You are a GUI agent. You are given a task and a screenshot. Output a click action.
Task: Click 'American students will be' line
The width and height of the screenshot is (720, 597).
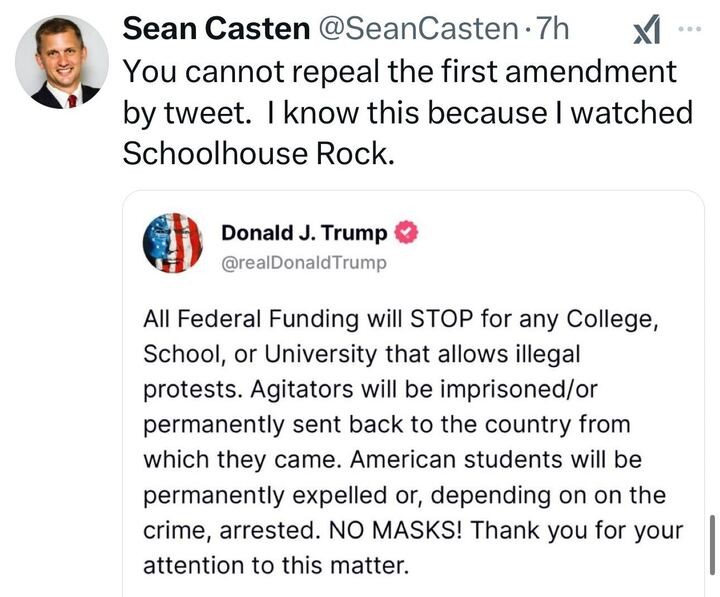pyautogui.click(x=496, y=460)
